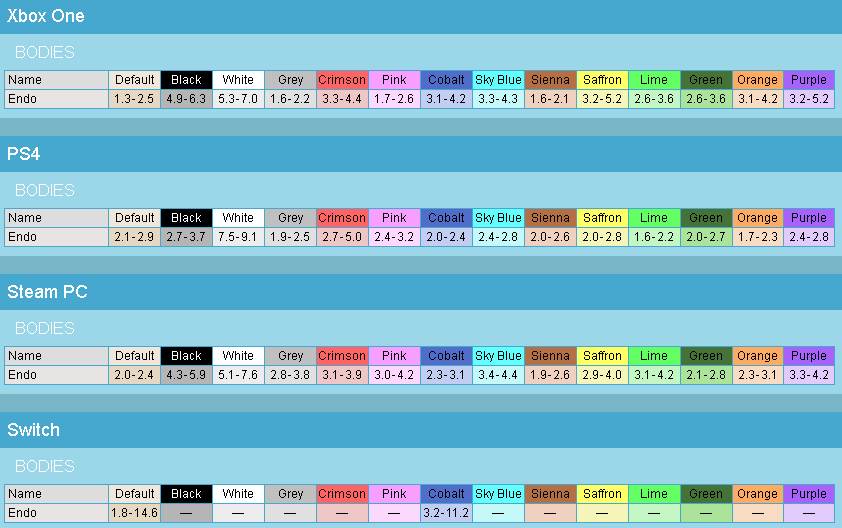
Task: Select the Steam PC Sienna column header
Action: 550,356
